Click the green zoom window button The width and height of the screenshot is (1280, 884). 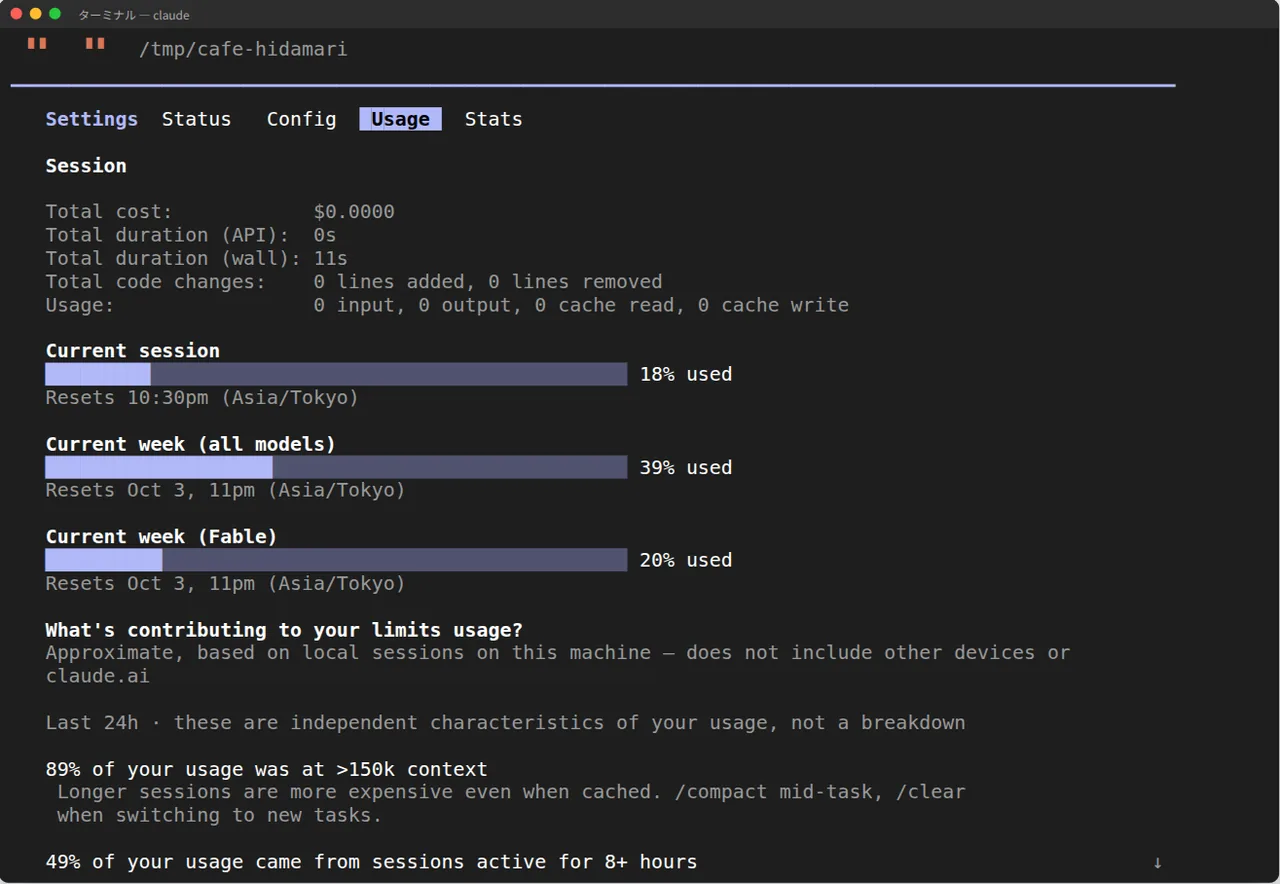click(55, 14)
